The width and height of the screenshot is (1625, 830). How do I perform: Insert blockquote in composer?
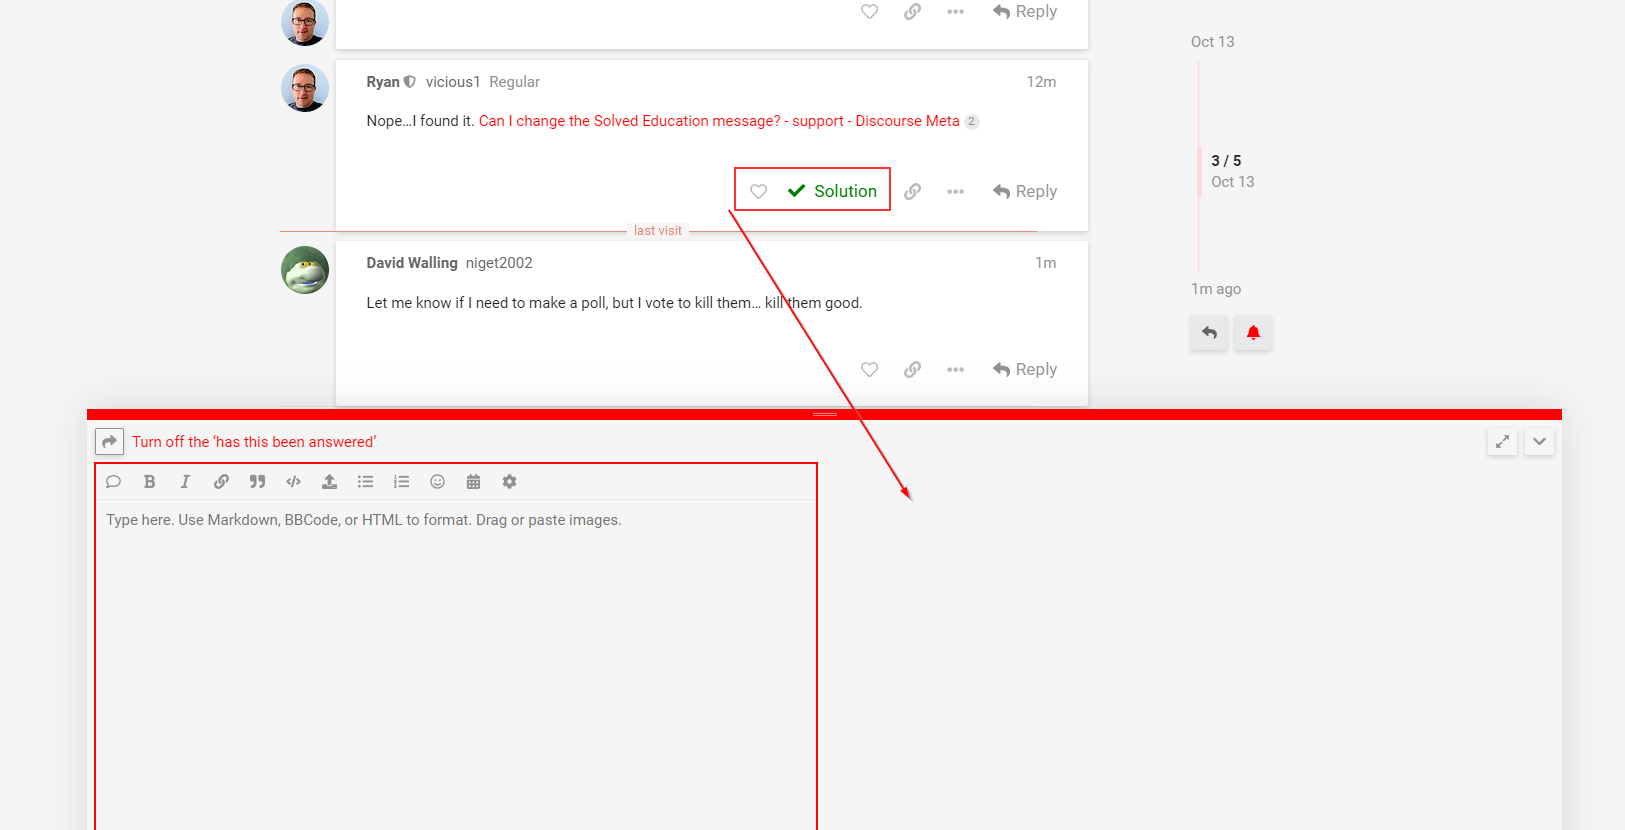coord(257,482)
